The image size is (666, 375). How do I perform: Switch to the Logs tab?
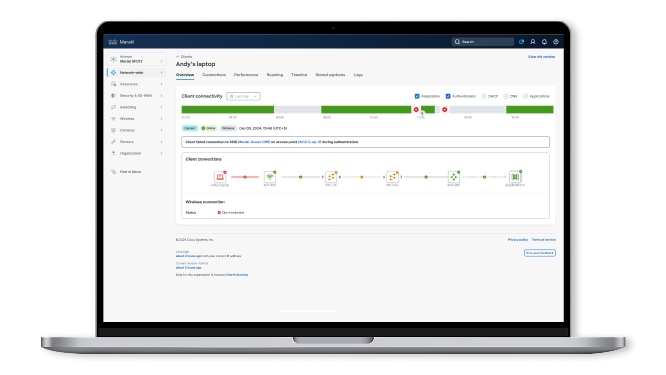pos(358,75)
